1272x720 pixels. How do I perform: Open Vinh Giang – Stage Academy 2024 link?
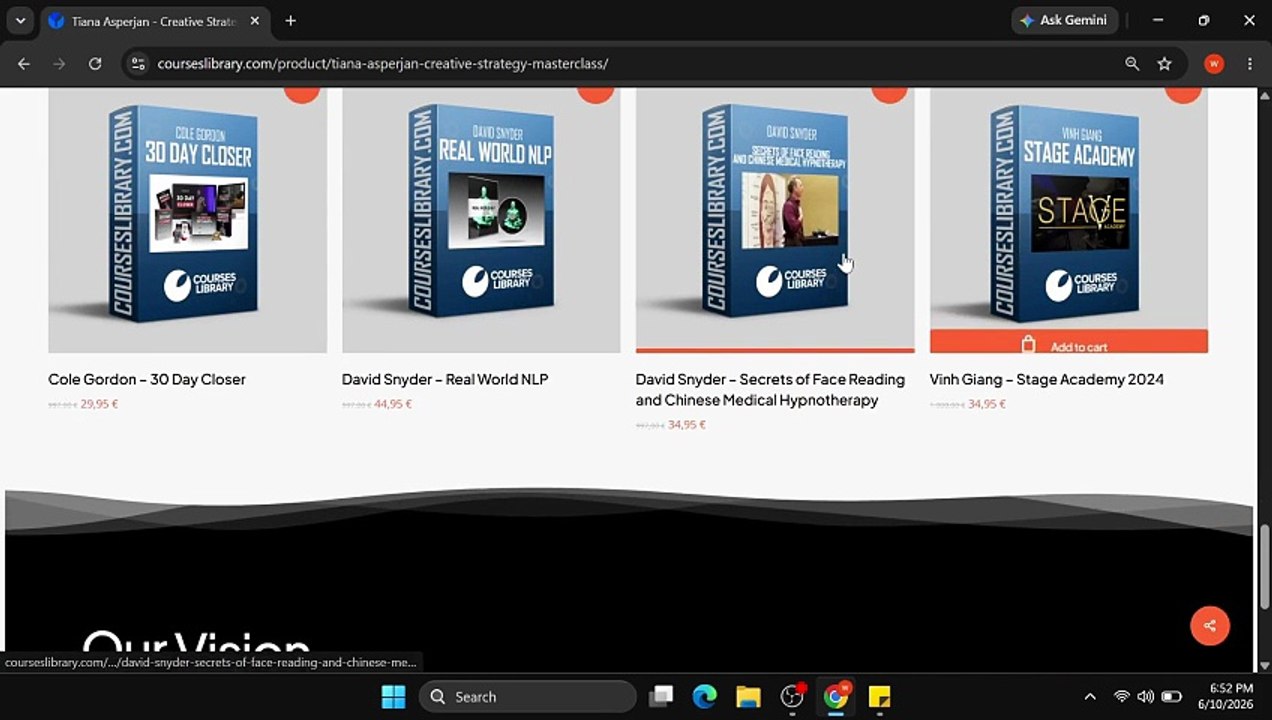pos(1046,379)
